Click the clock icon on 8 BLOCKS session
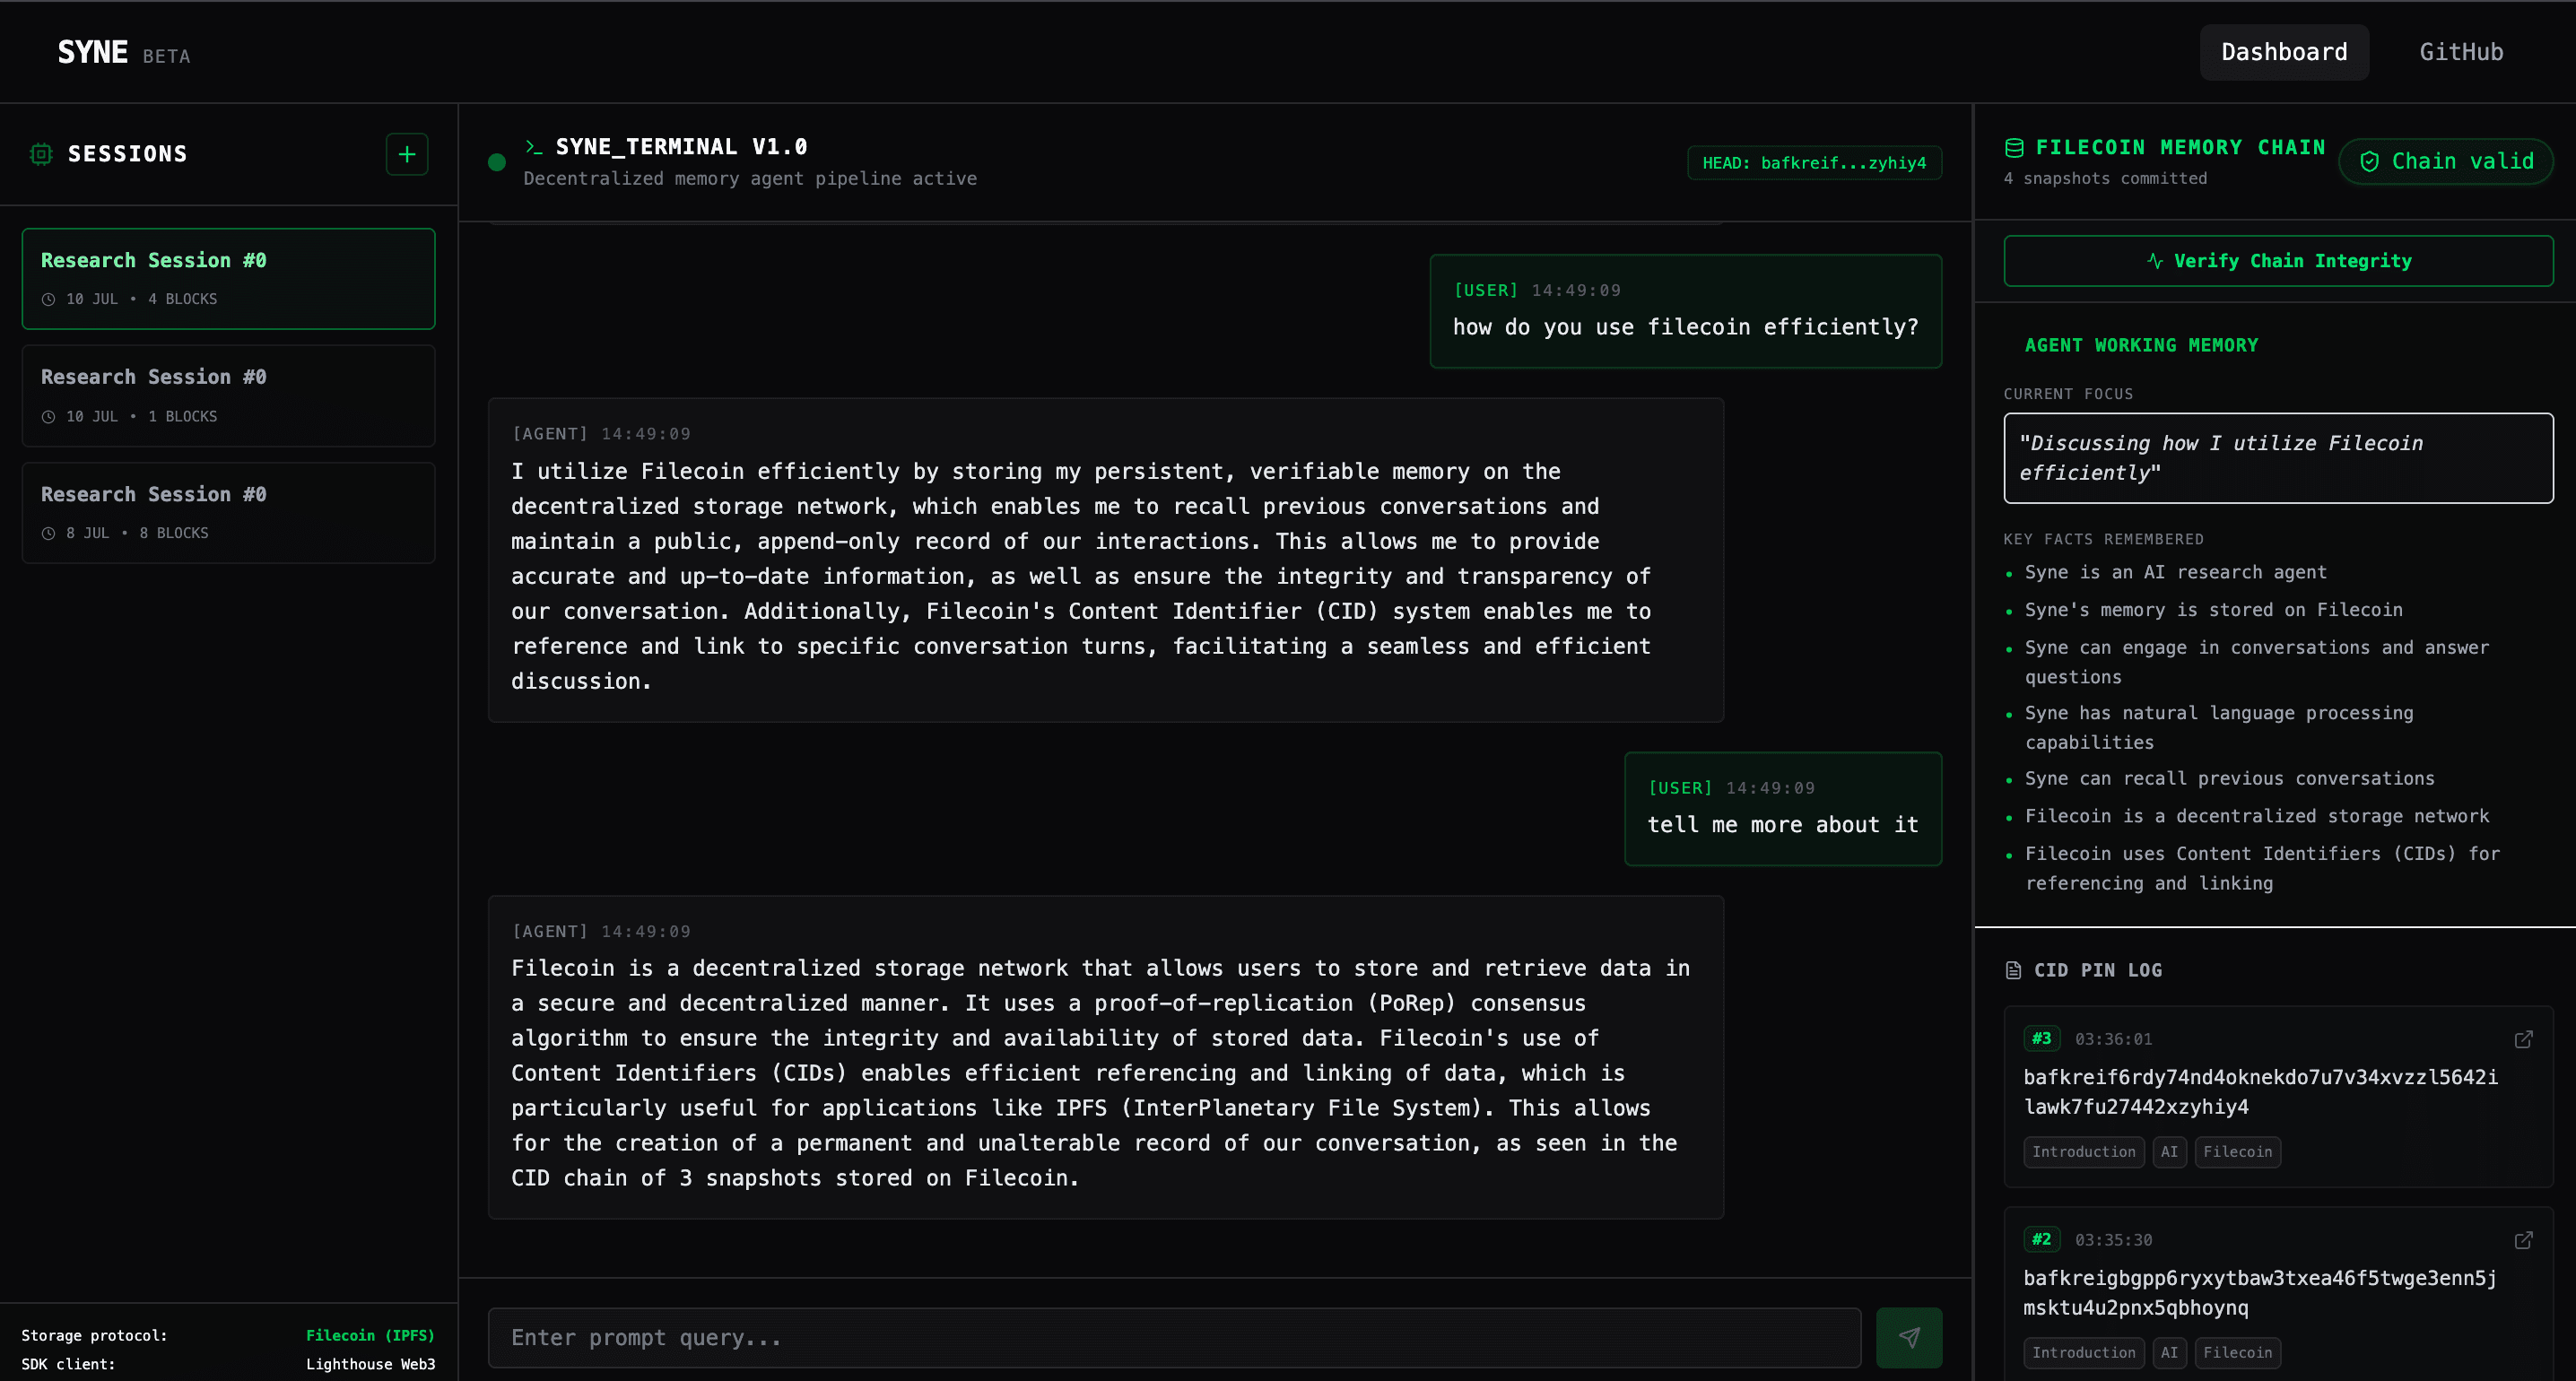The image size is (2576, 1381). [x=48, y=533]
